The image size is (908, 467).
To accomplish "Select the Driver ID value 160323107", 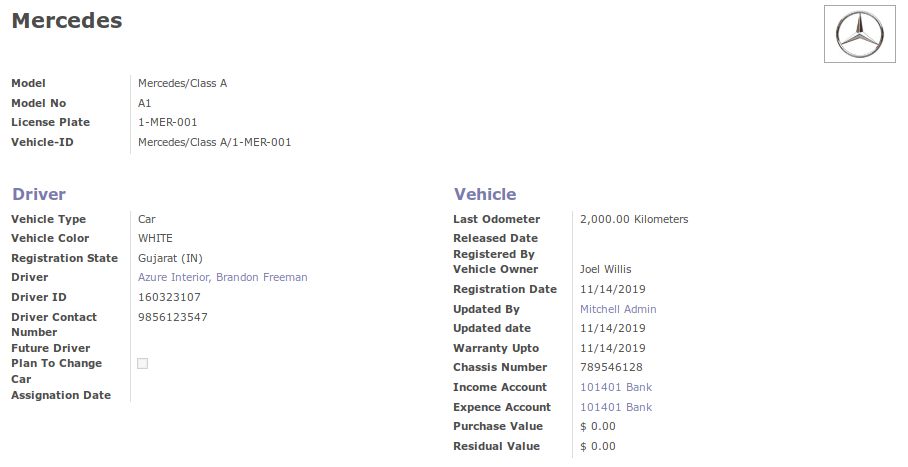I will point(169,297).
